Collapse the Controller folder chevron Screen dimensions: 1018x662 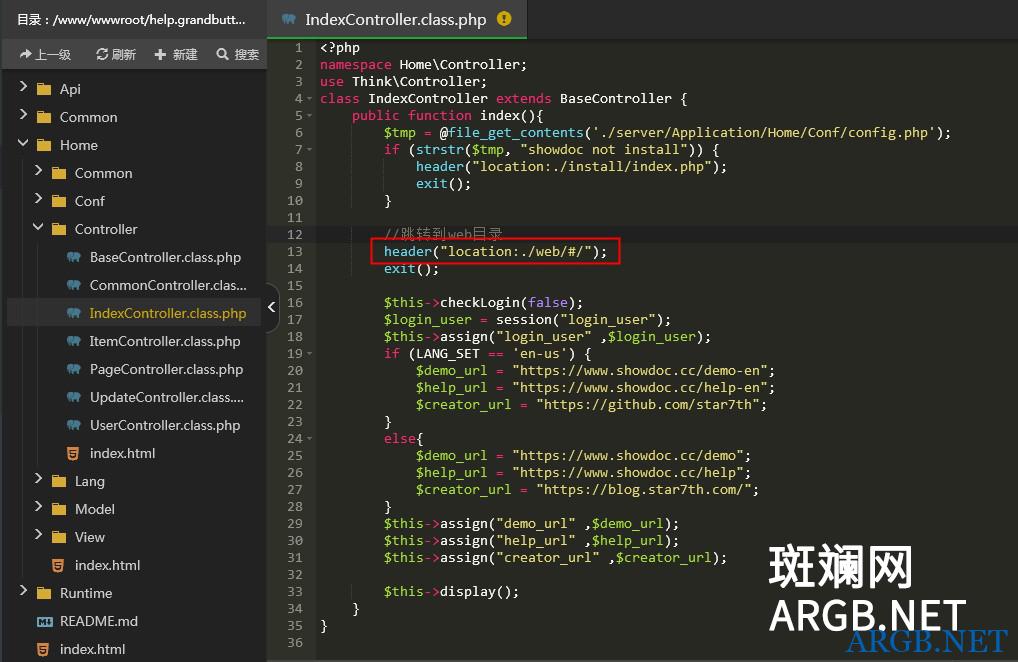click(38, 229)
